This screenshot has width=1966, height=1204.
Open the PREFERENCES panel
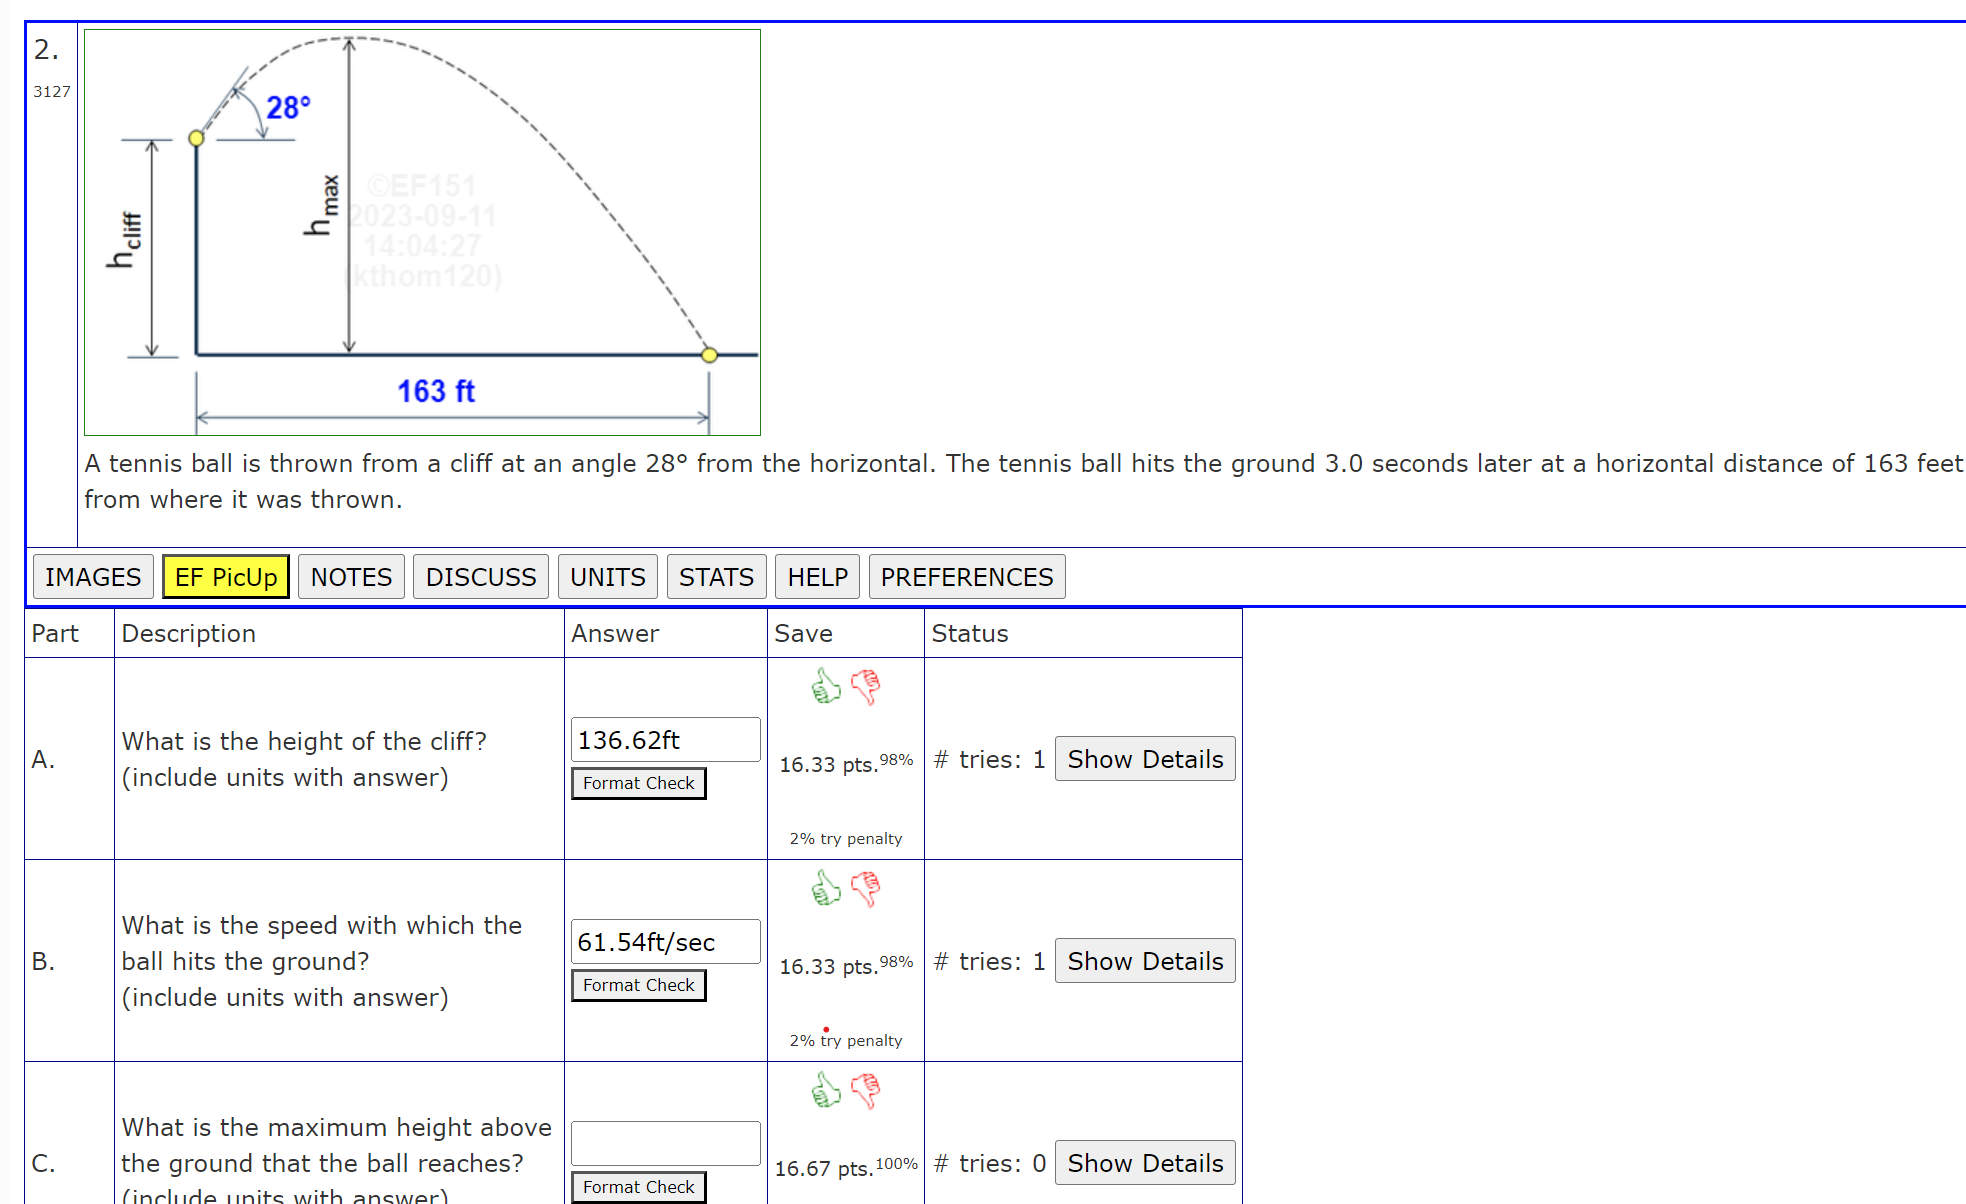(968, 576)
